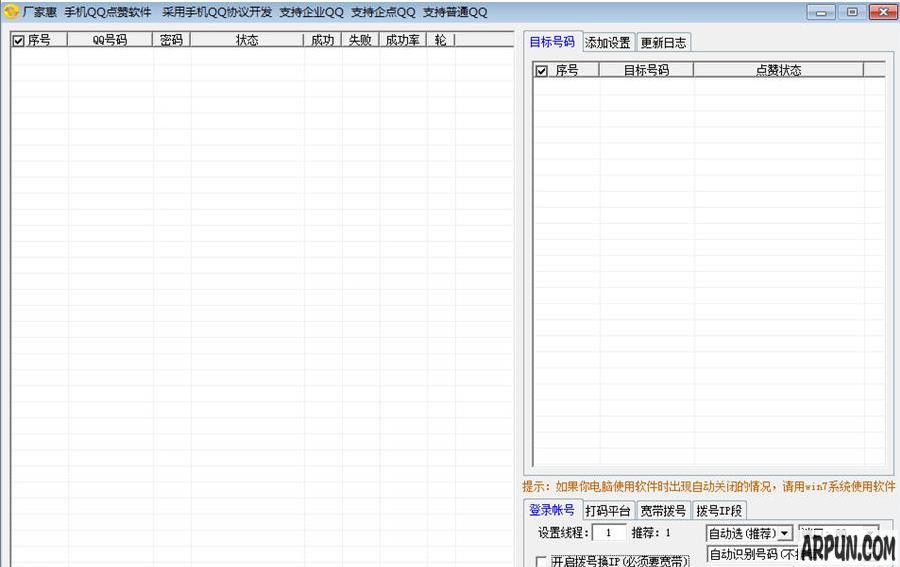The image size is (900, 567).
Task: Sort by the QQ号码 column header
Action: (110, 40)
